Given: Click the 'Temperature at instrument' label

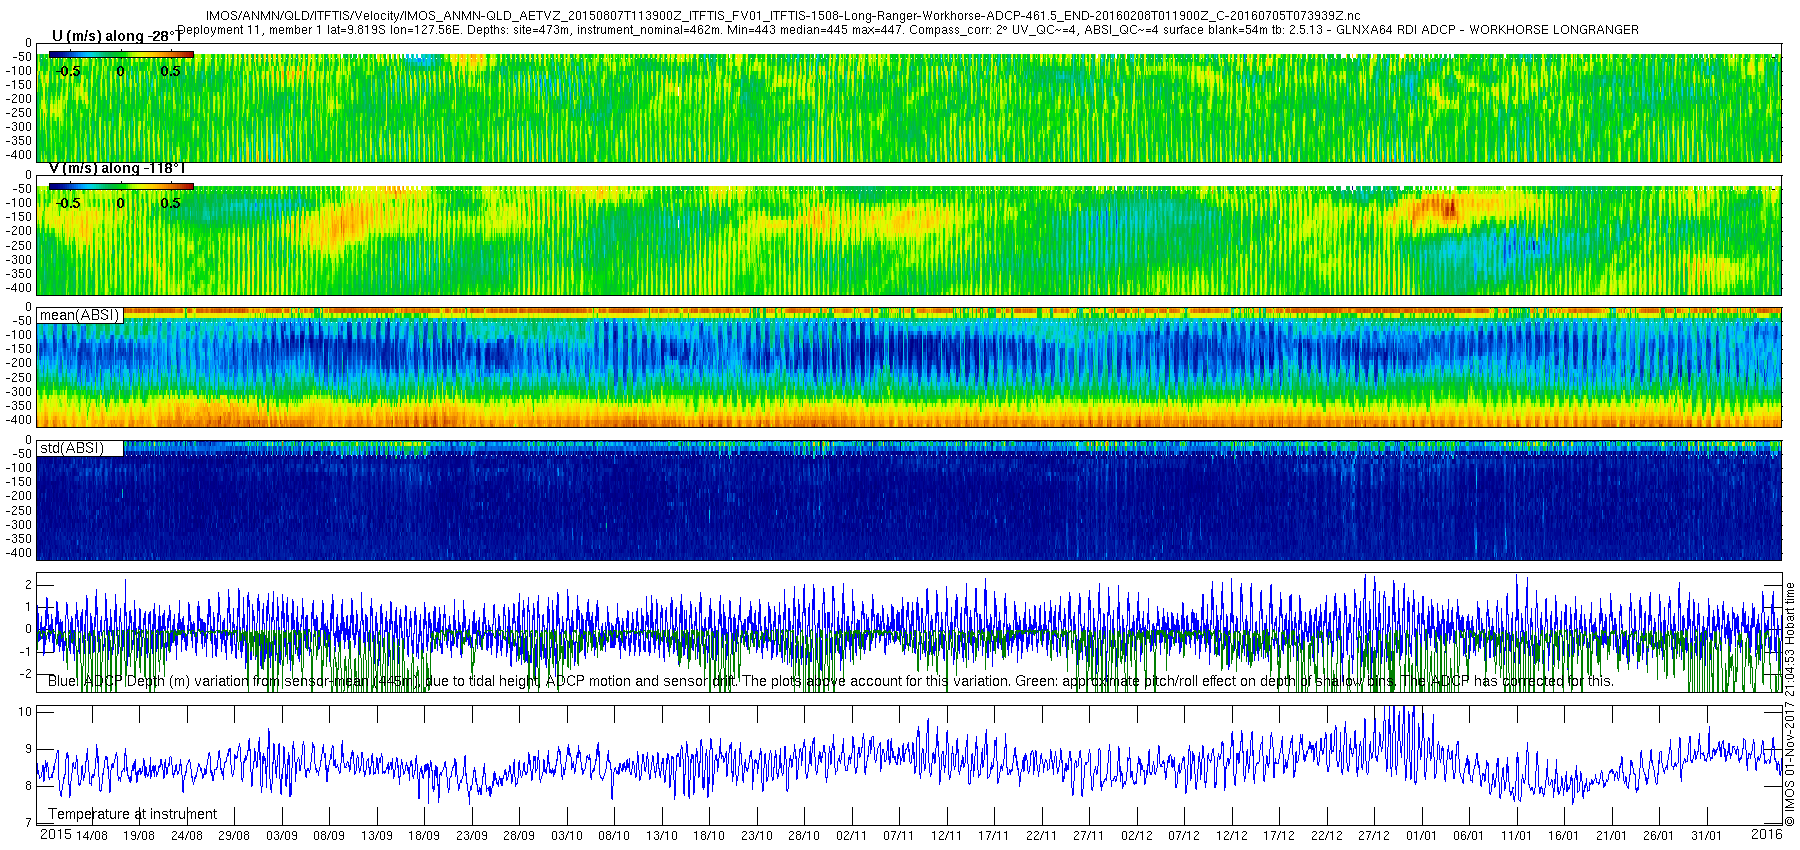Looking at the screenshot, I should [x=133, y=814].
